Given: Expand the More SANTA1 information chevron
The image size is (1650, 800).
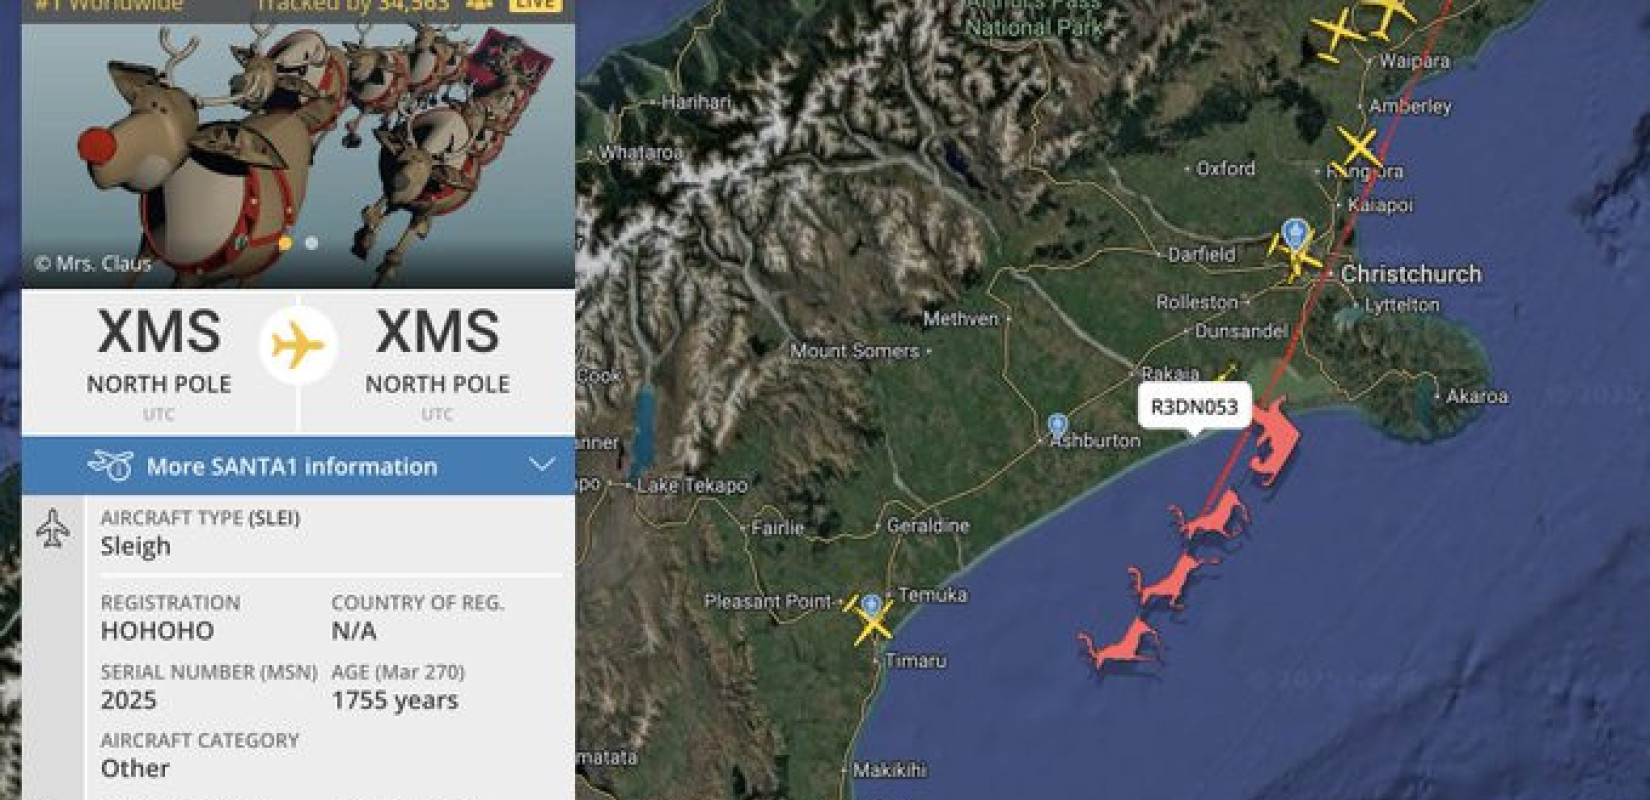Looking at the screenshot, I should 542,465.
